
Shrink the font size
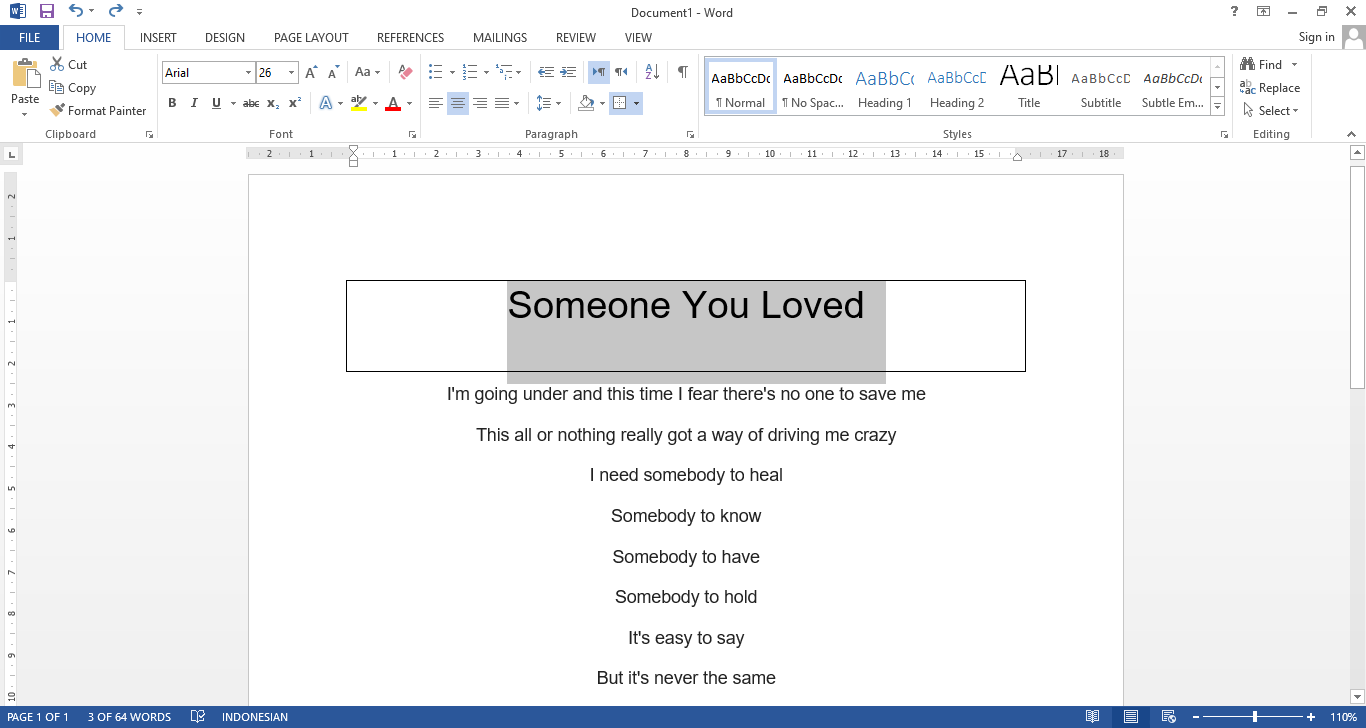click(x=332, y=72)
